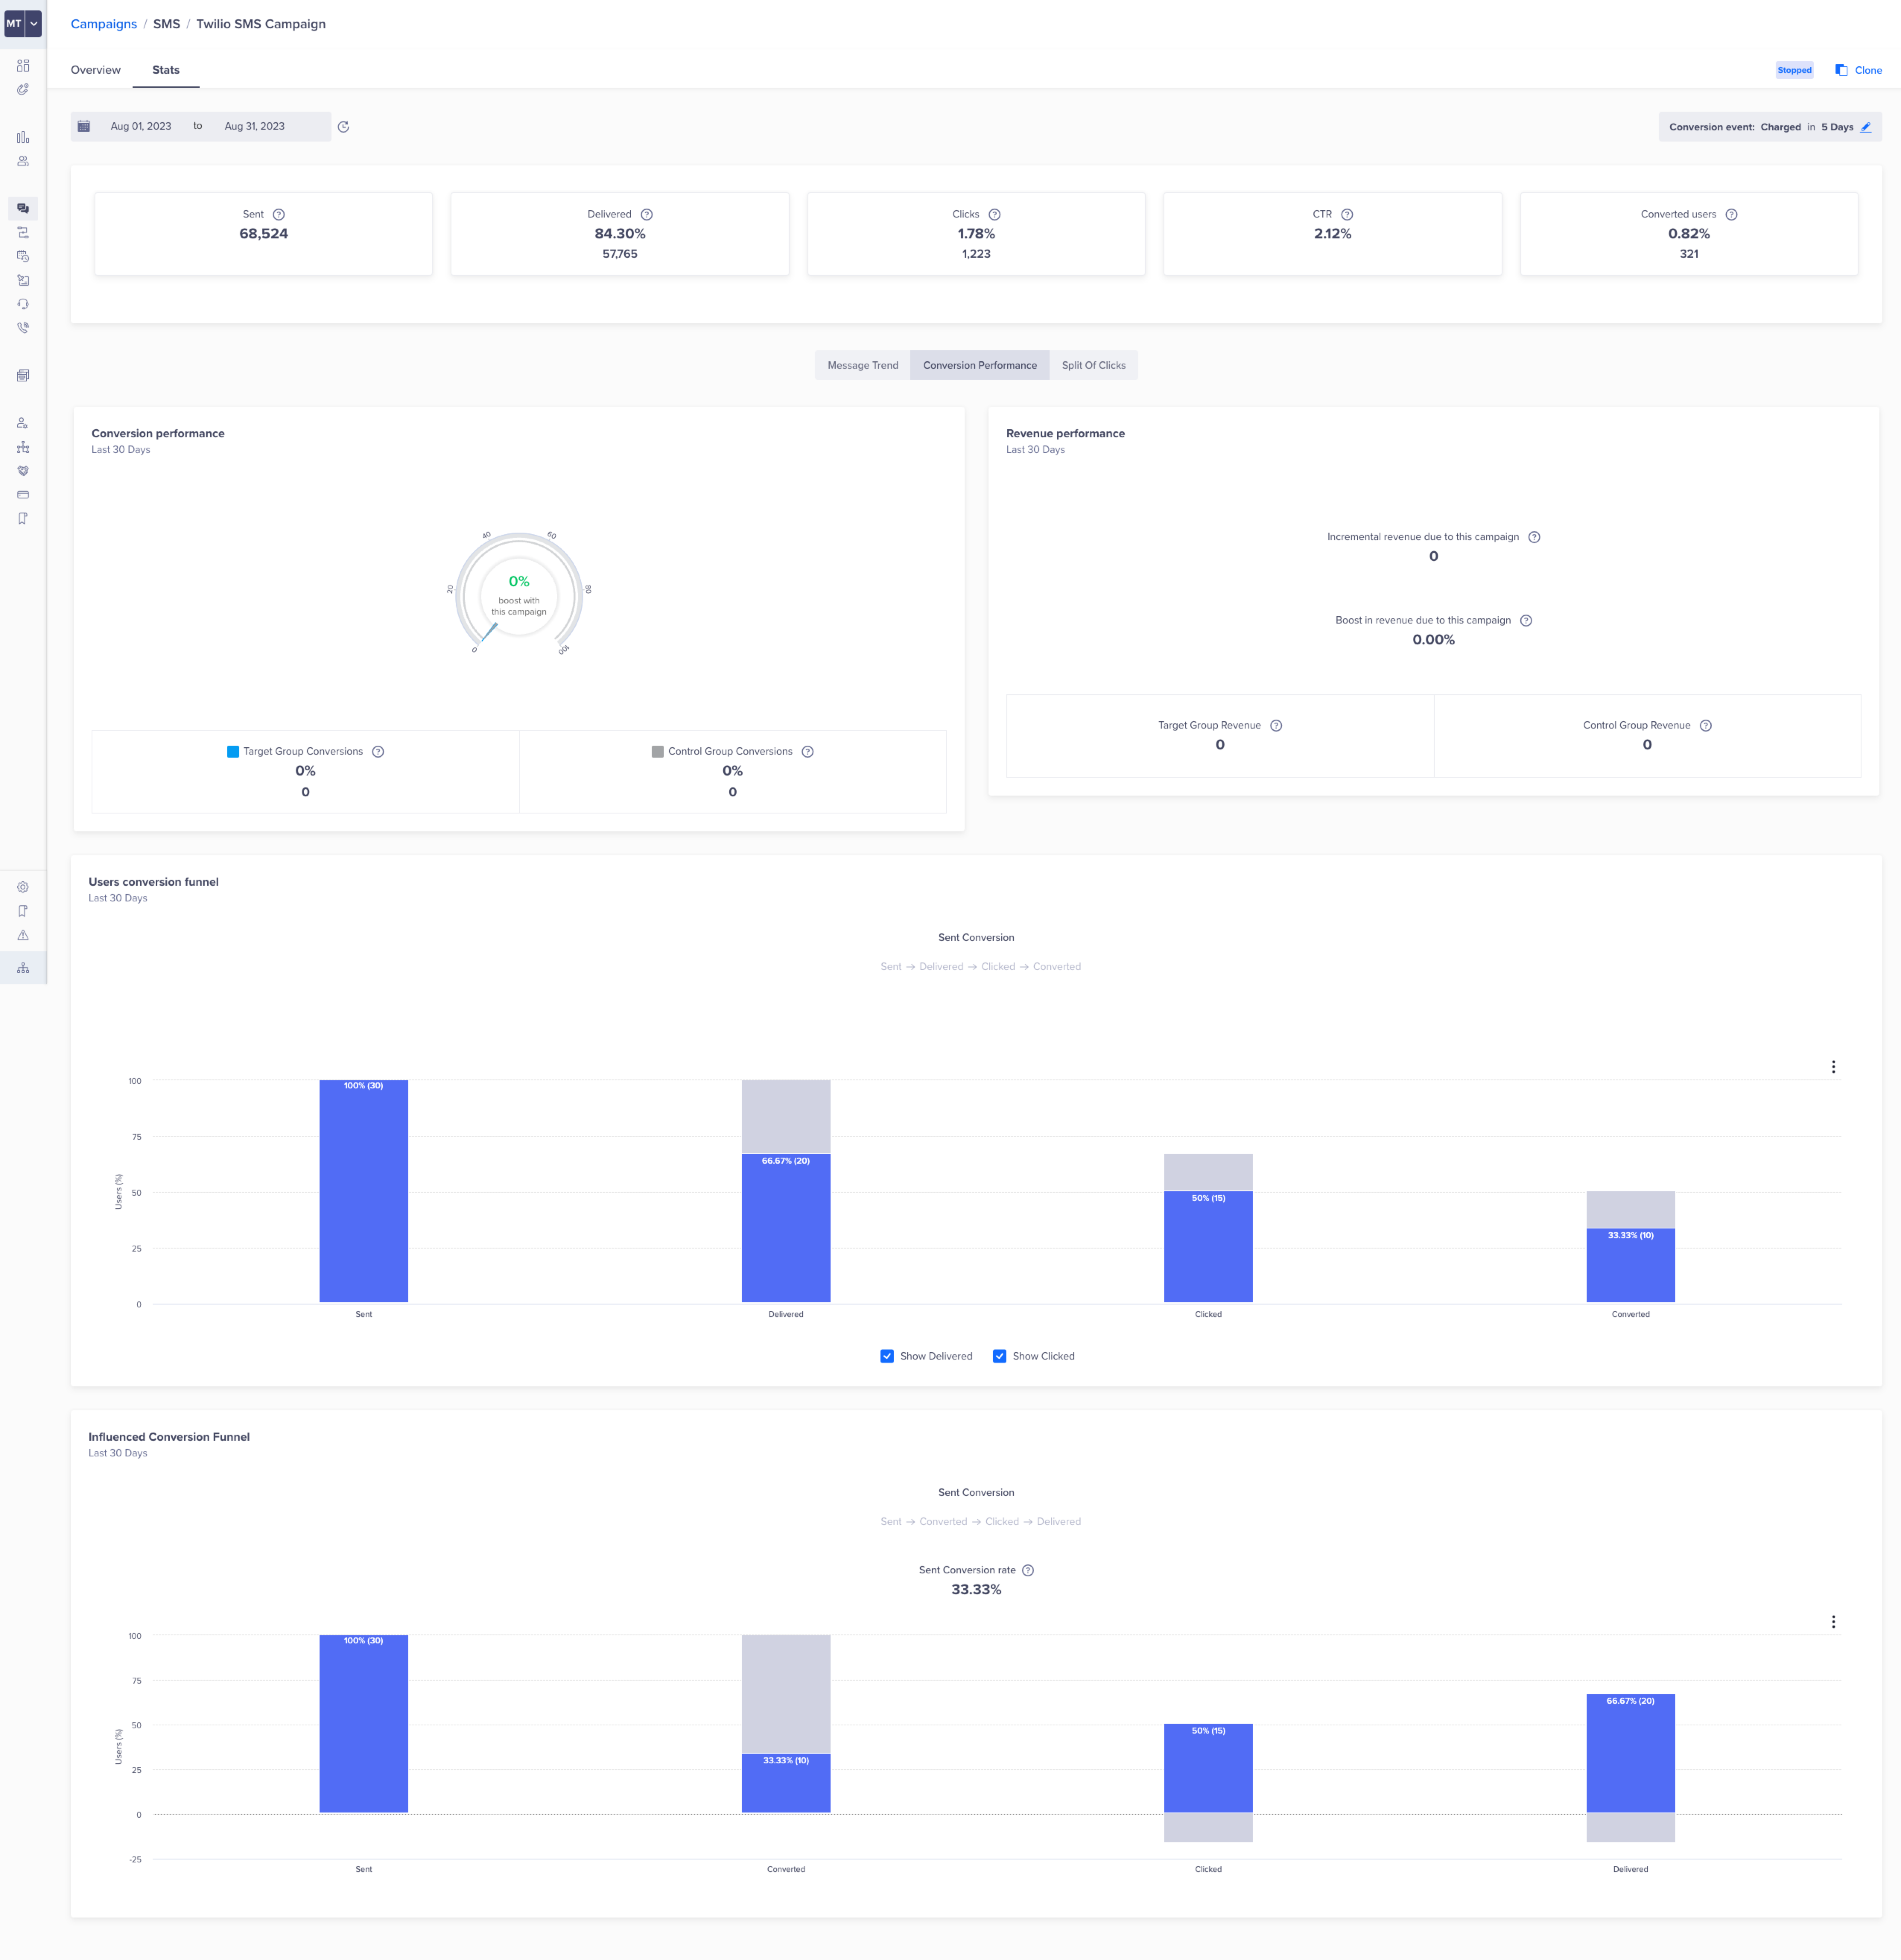Open the gear settings sidebar icon
Viewport: 1901px width, 1960px height.
pyautogui.click(x=23, y=887)
